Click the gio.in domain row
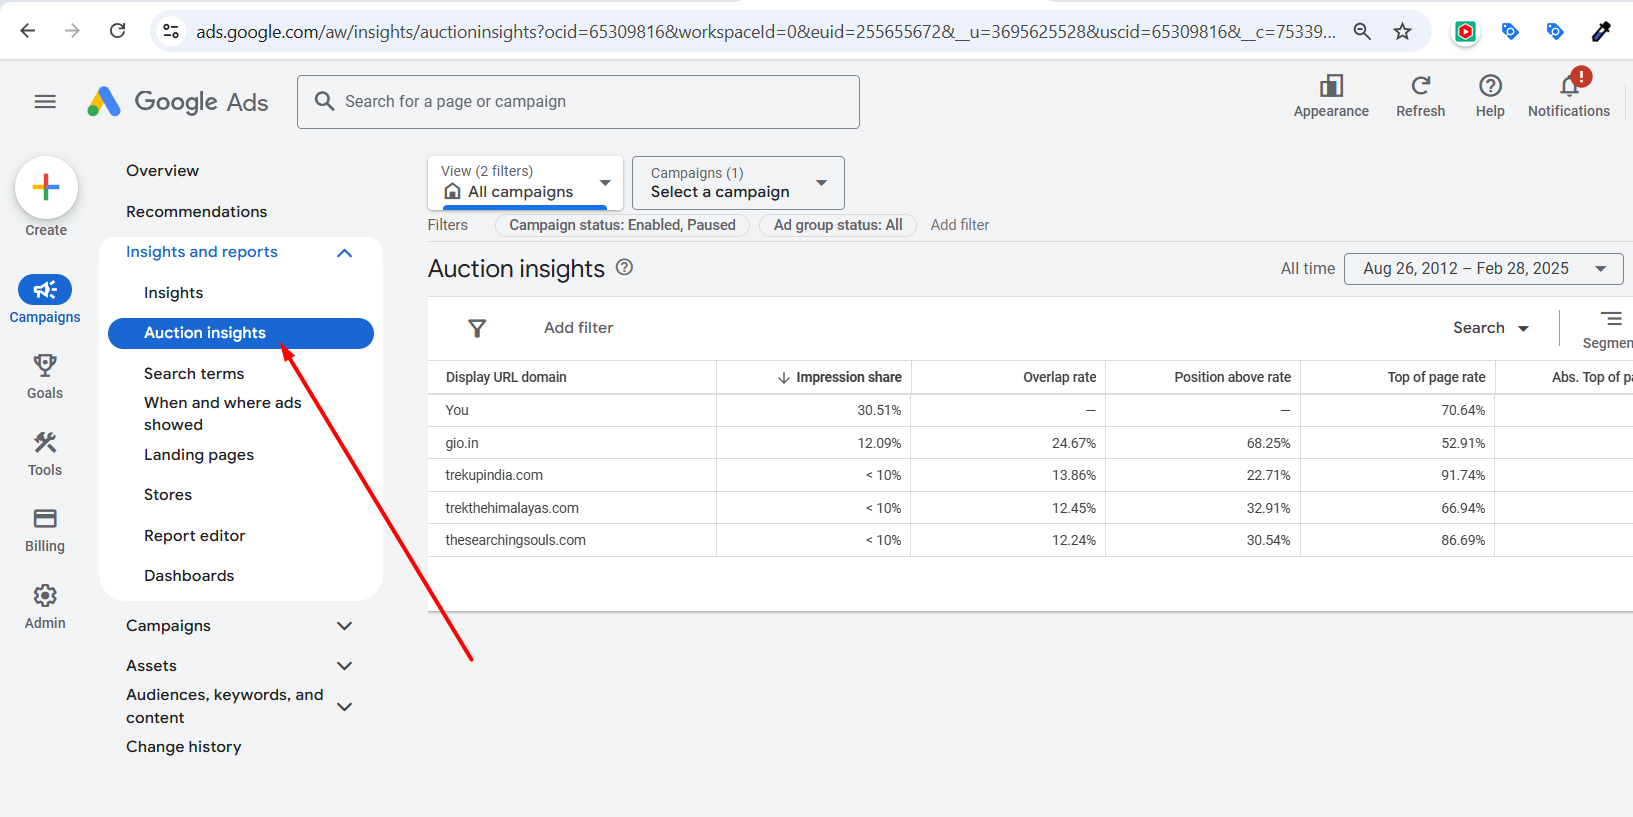1633x817 pixels. 462,443
